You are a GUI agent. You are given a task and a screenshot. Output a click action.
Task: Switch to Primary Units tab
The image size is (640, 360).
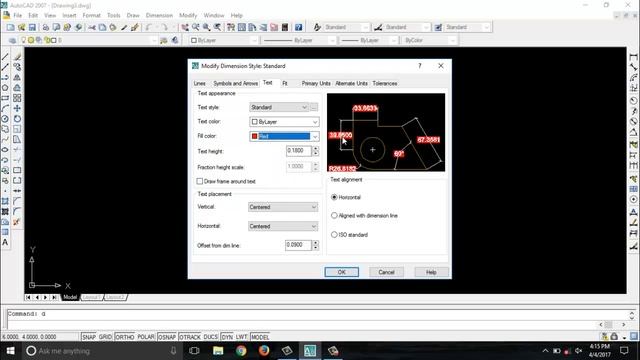(x=316, y=83)
